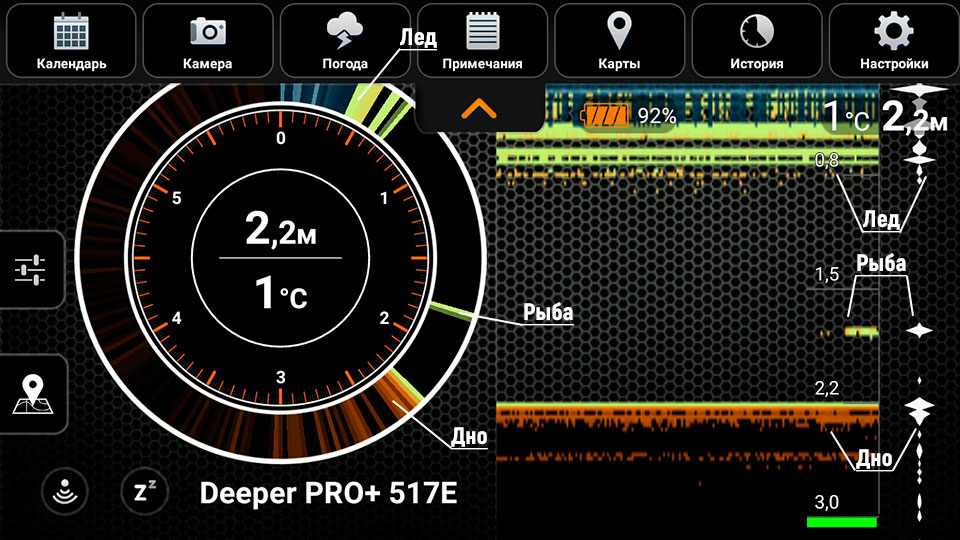This screenshot has width=960, height=540.
Task: Open the sonar adjustment sliders panel
Action: click(31, 270)
